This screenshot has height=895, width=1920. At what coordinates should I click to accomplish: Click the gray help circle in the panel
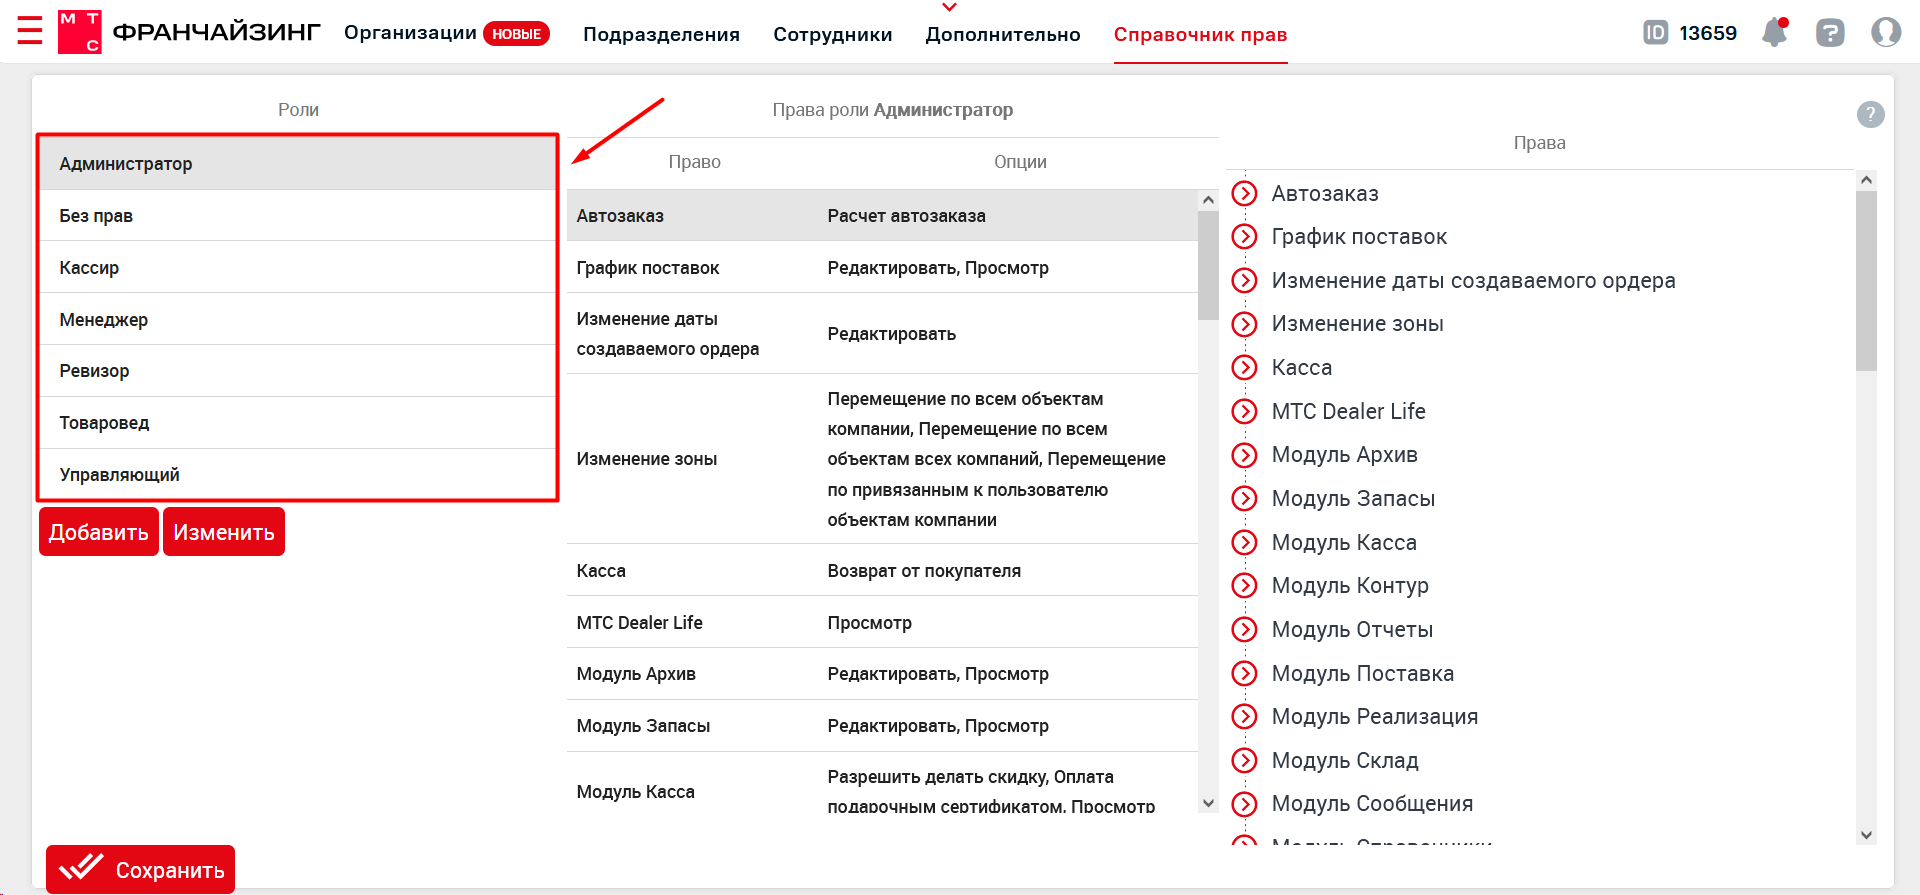(1871, 114)
